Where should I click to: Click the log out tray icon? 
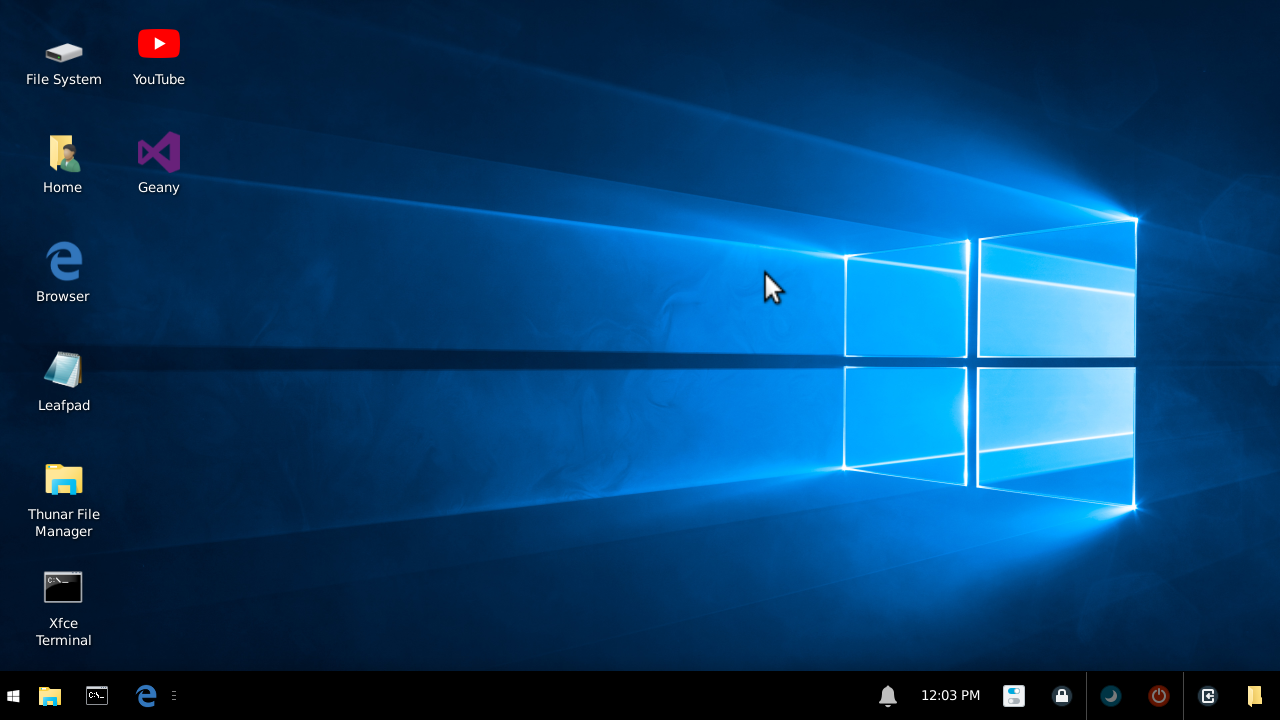[1207, 695]
